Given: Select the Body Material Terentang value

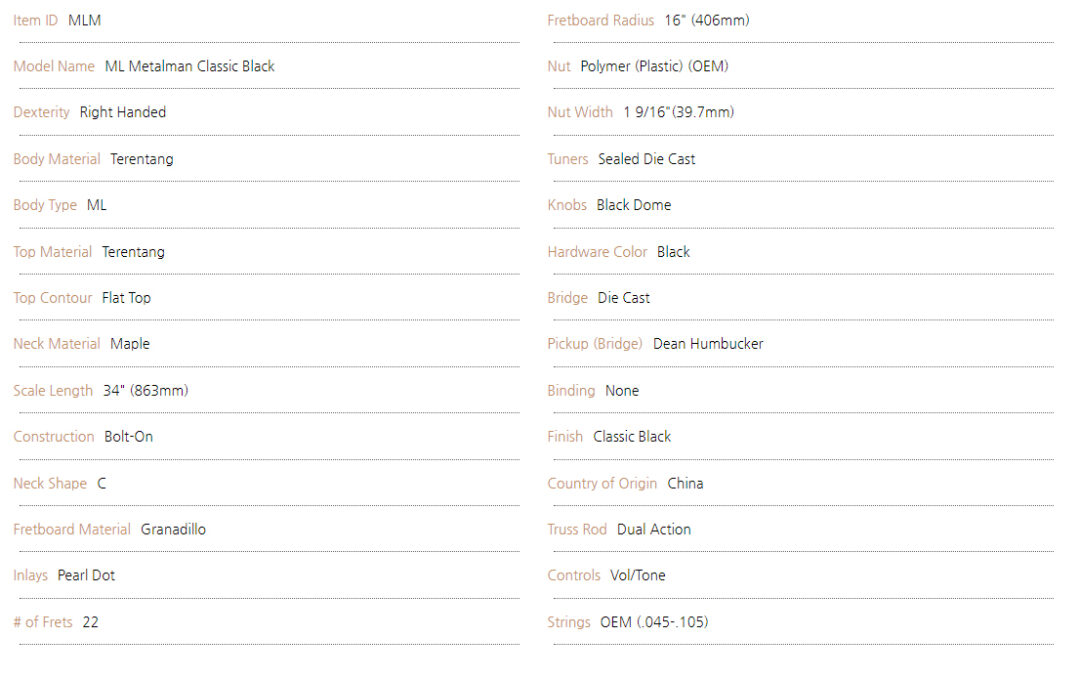Looking at the screenshot, I should coord(142,159).
